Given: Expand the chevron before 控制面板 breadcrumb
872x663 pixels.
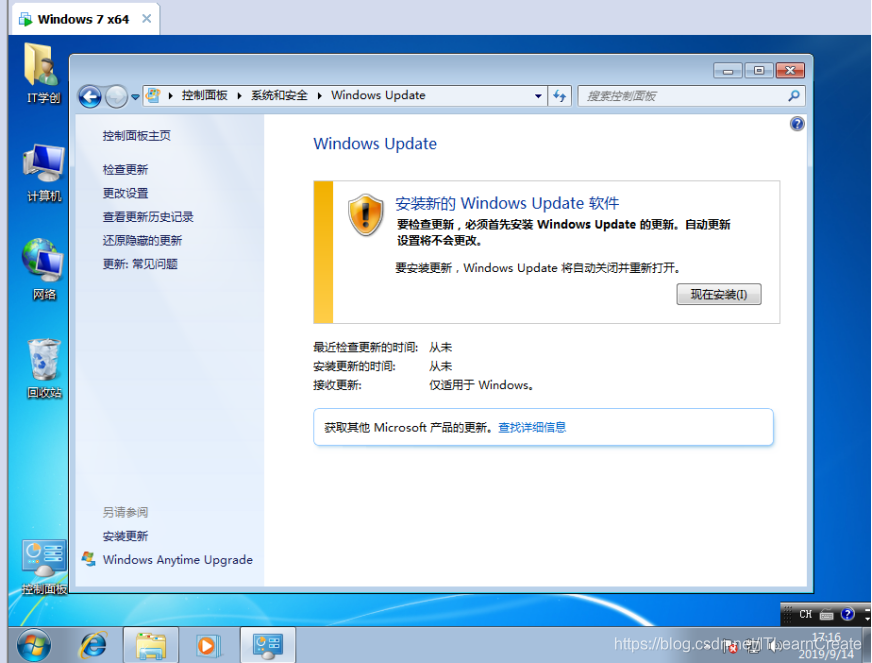Looking at the screenshot, I should (170, 96).
